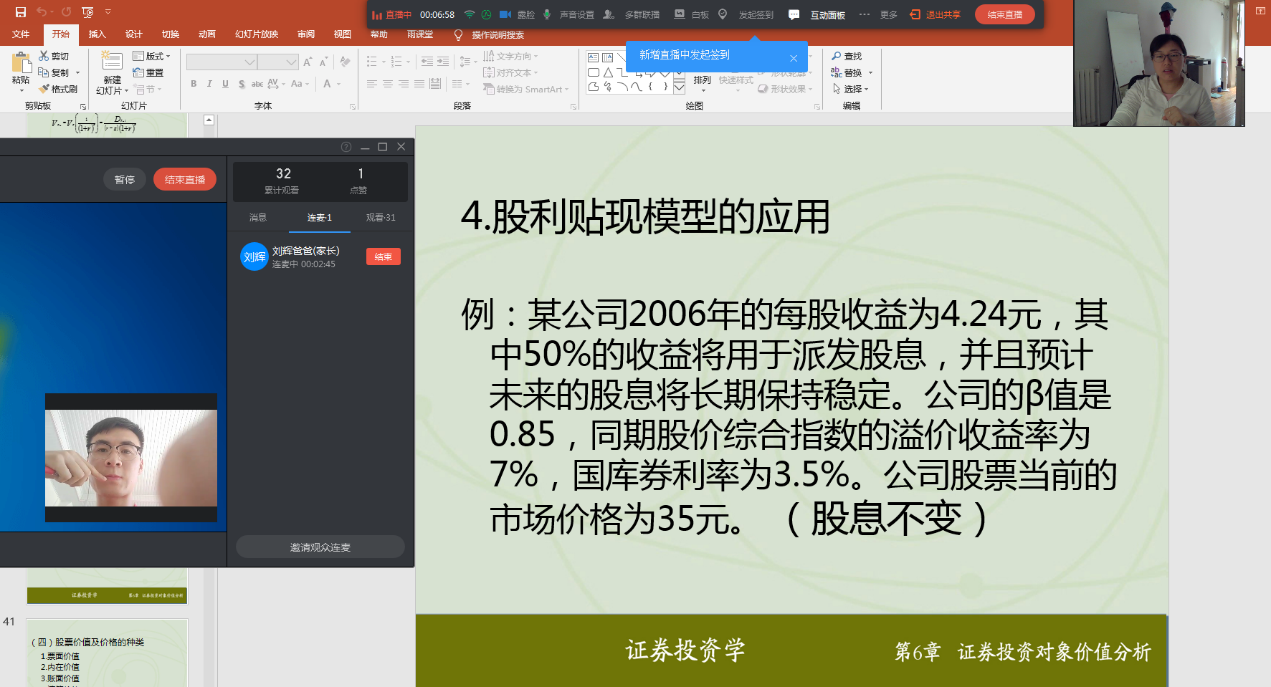Screen dimensions: 1271x687
Task: Select the Format Painter (格式刷) tool
Action: click(x=59, y=89)
